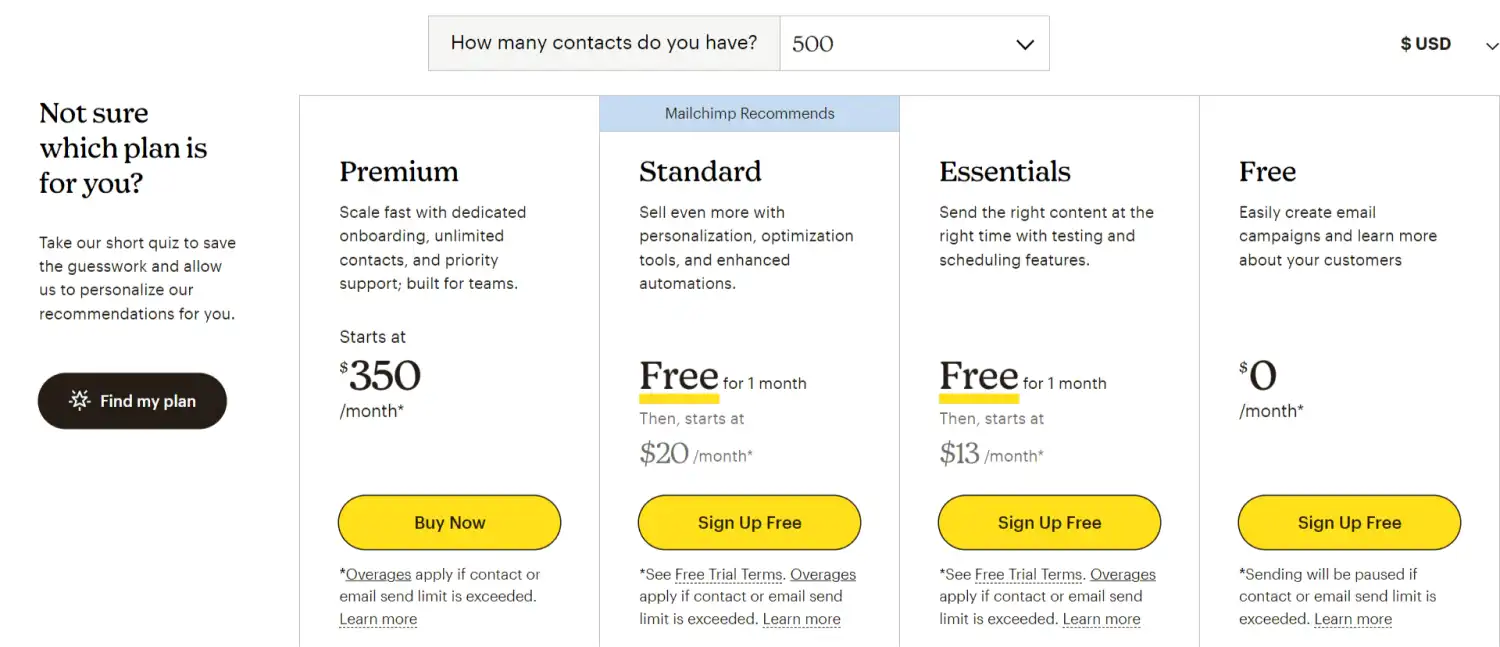Click Overages link in Essentials footnote

[1123, 575]
